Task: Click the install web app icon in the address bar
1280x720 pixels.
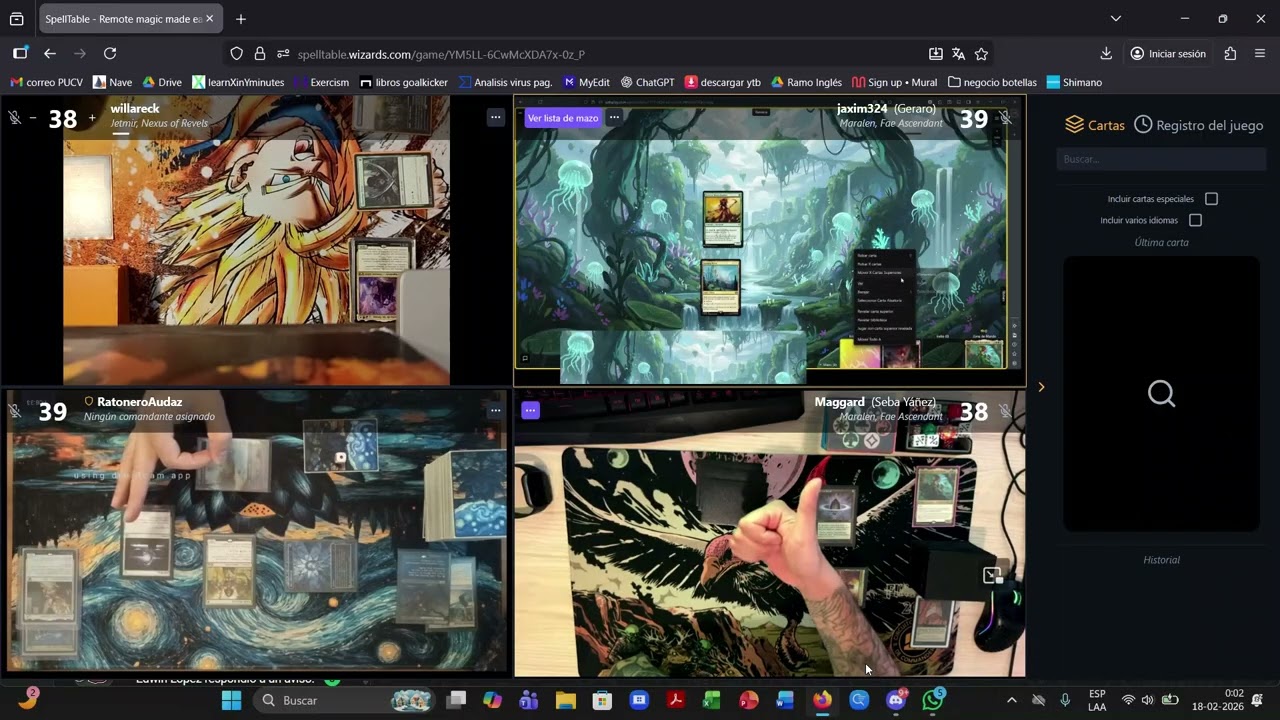Action: tap(936, 54)
